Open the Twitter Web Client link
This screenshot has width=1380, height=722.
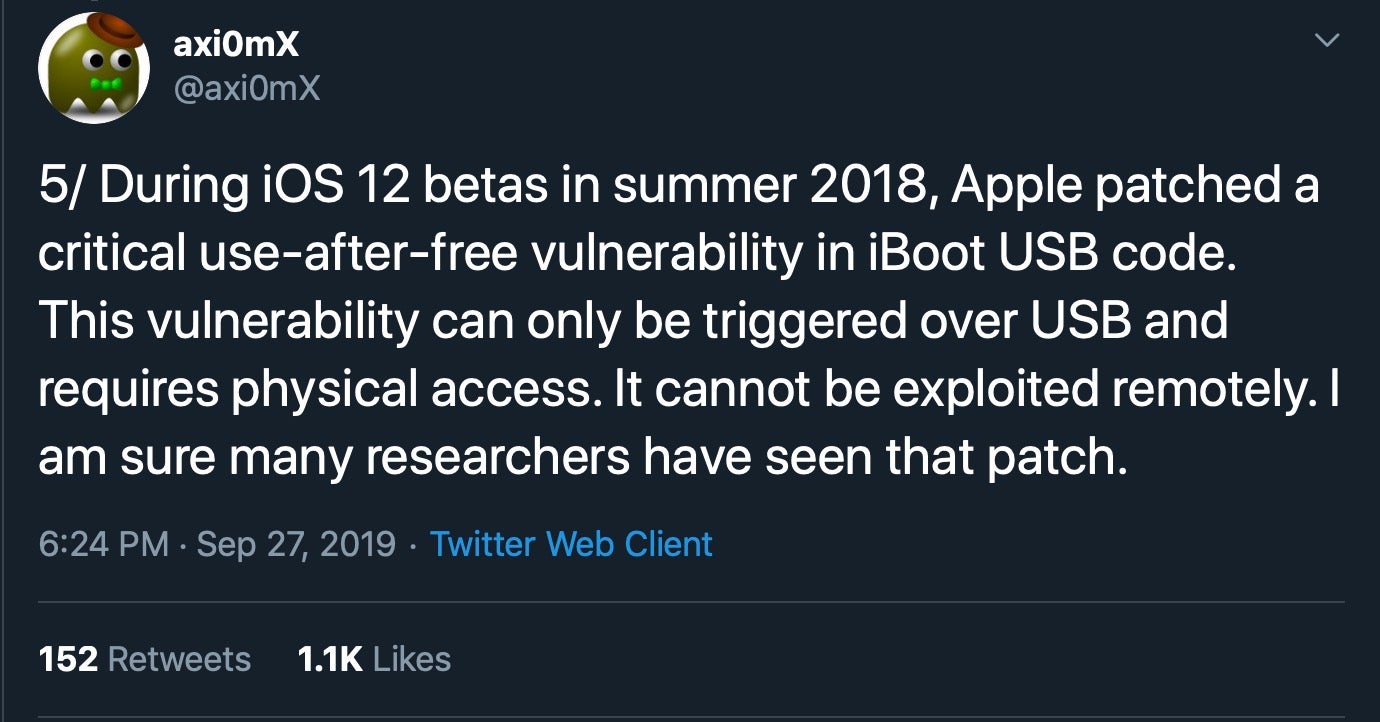click(x=571, y=544)
